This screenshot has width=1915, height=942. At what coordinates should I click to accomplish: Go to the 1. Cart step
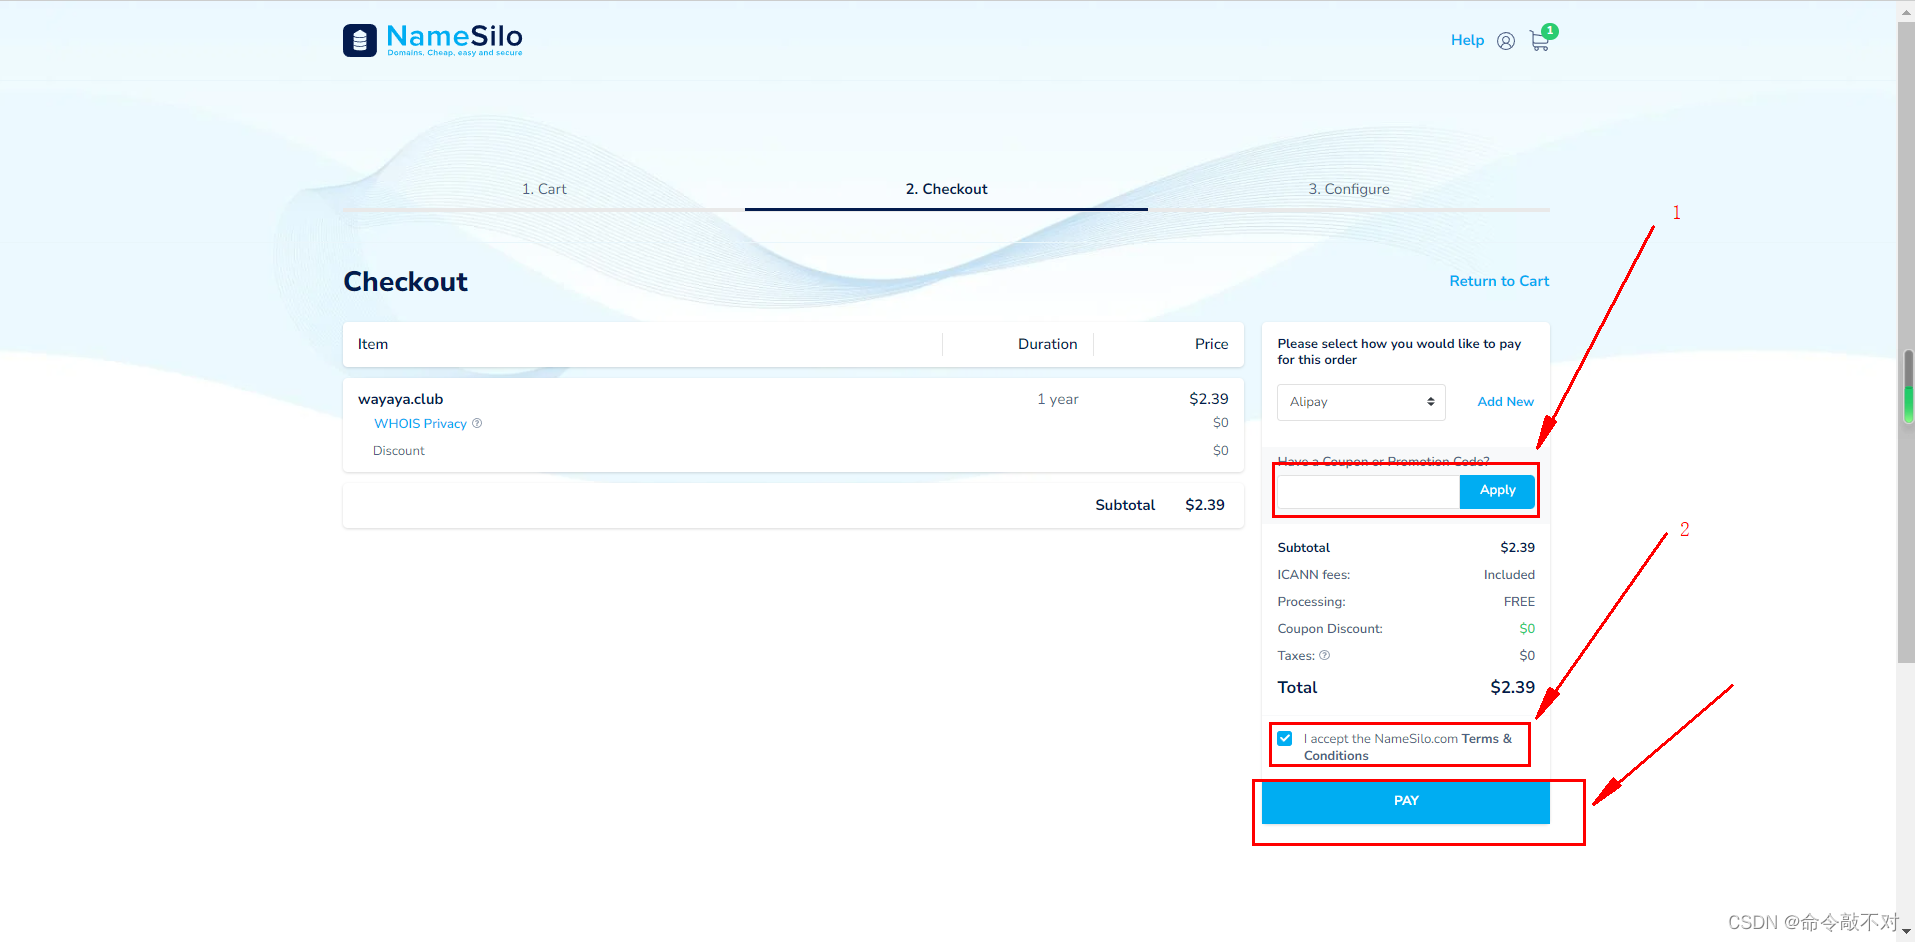coord(544,189)
